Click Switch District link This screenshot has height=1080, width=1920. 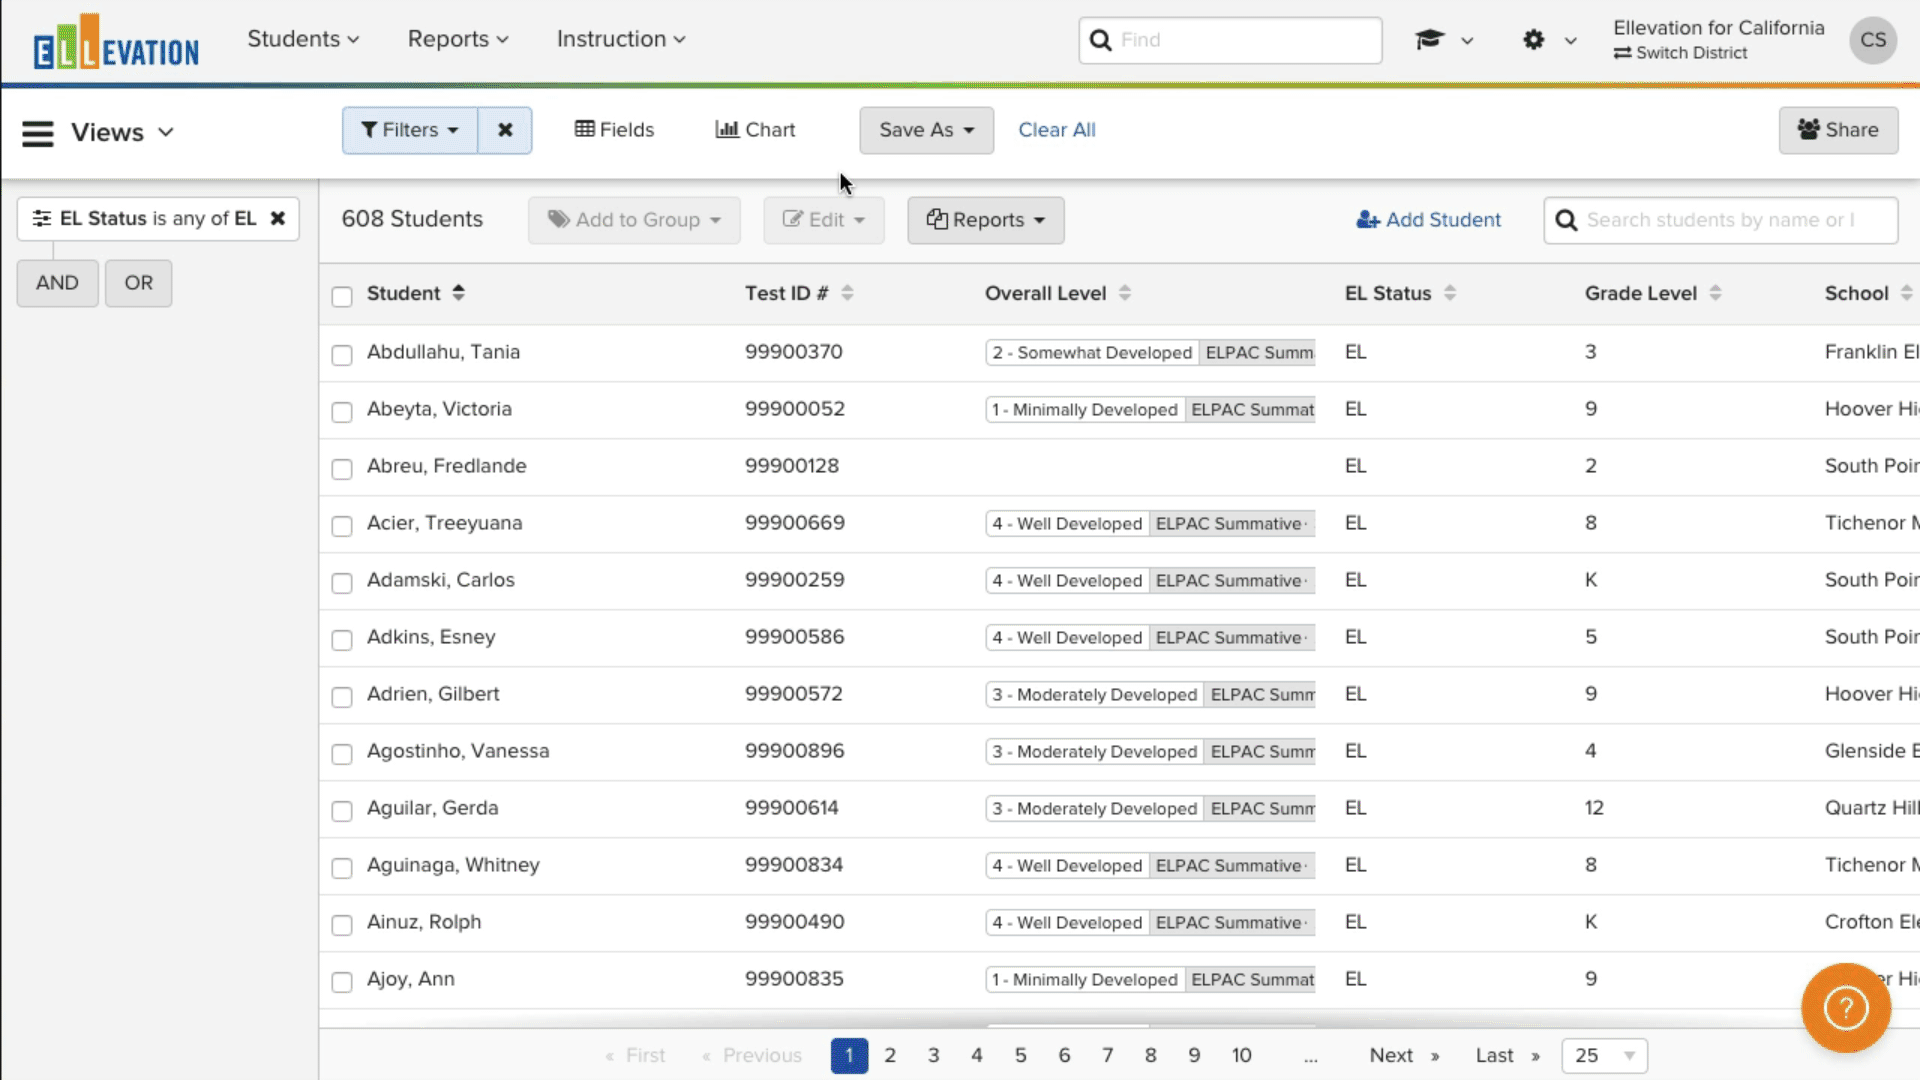point(1680,53)
